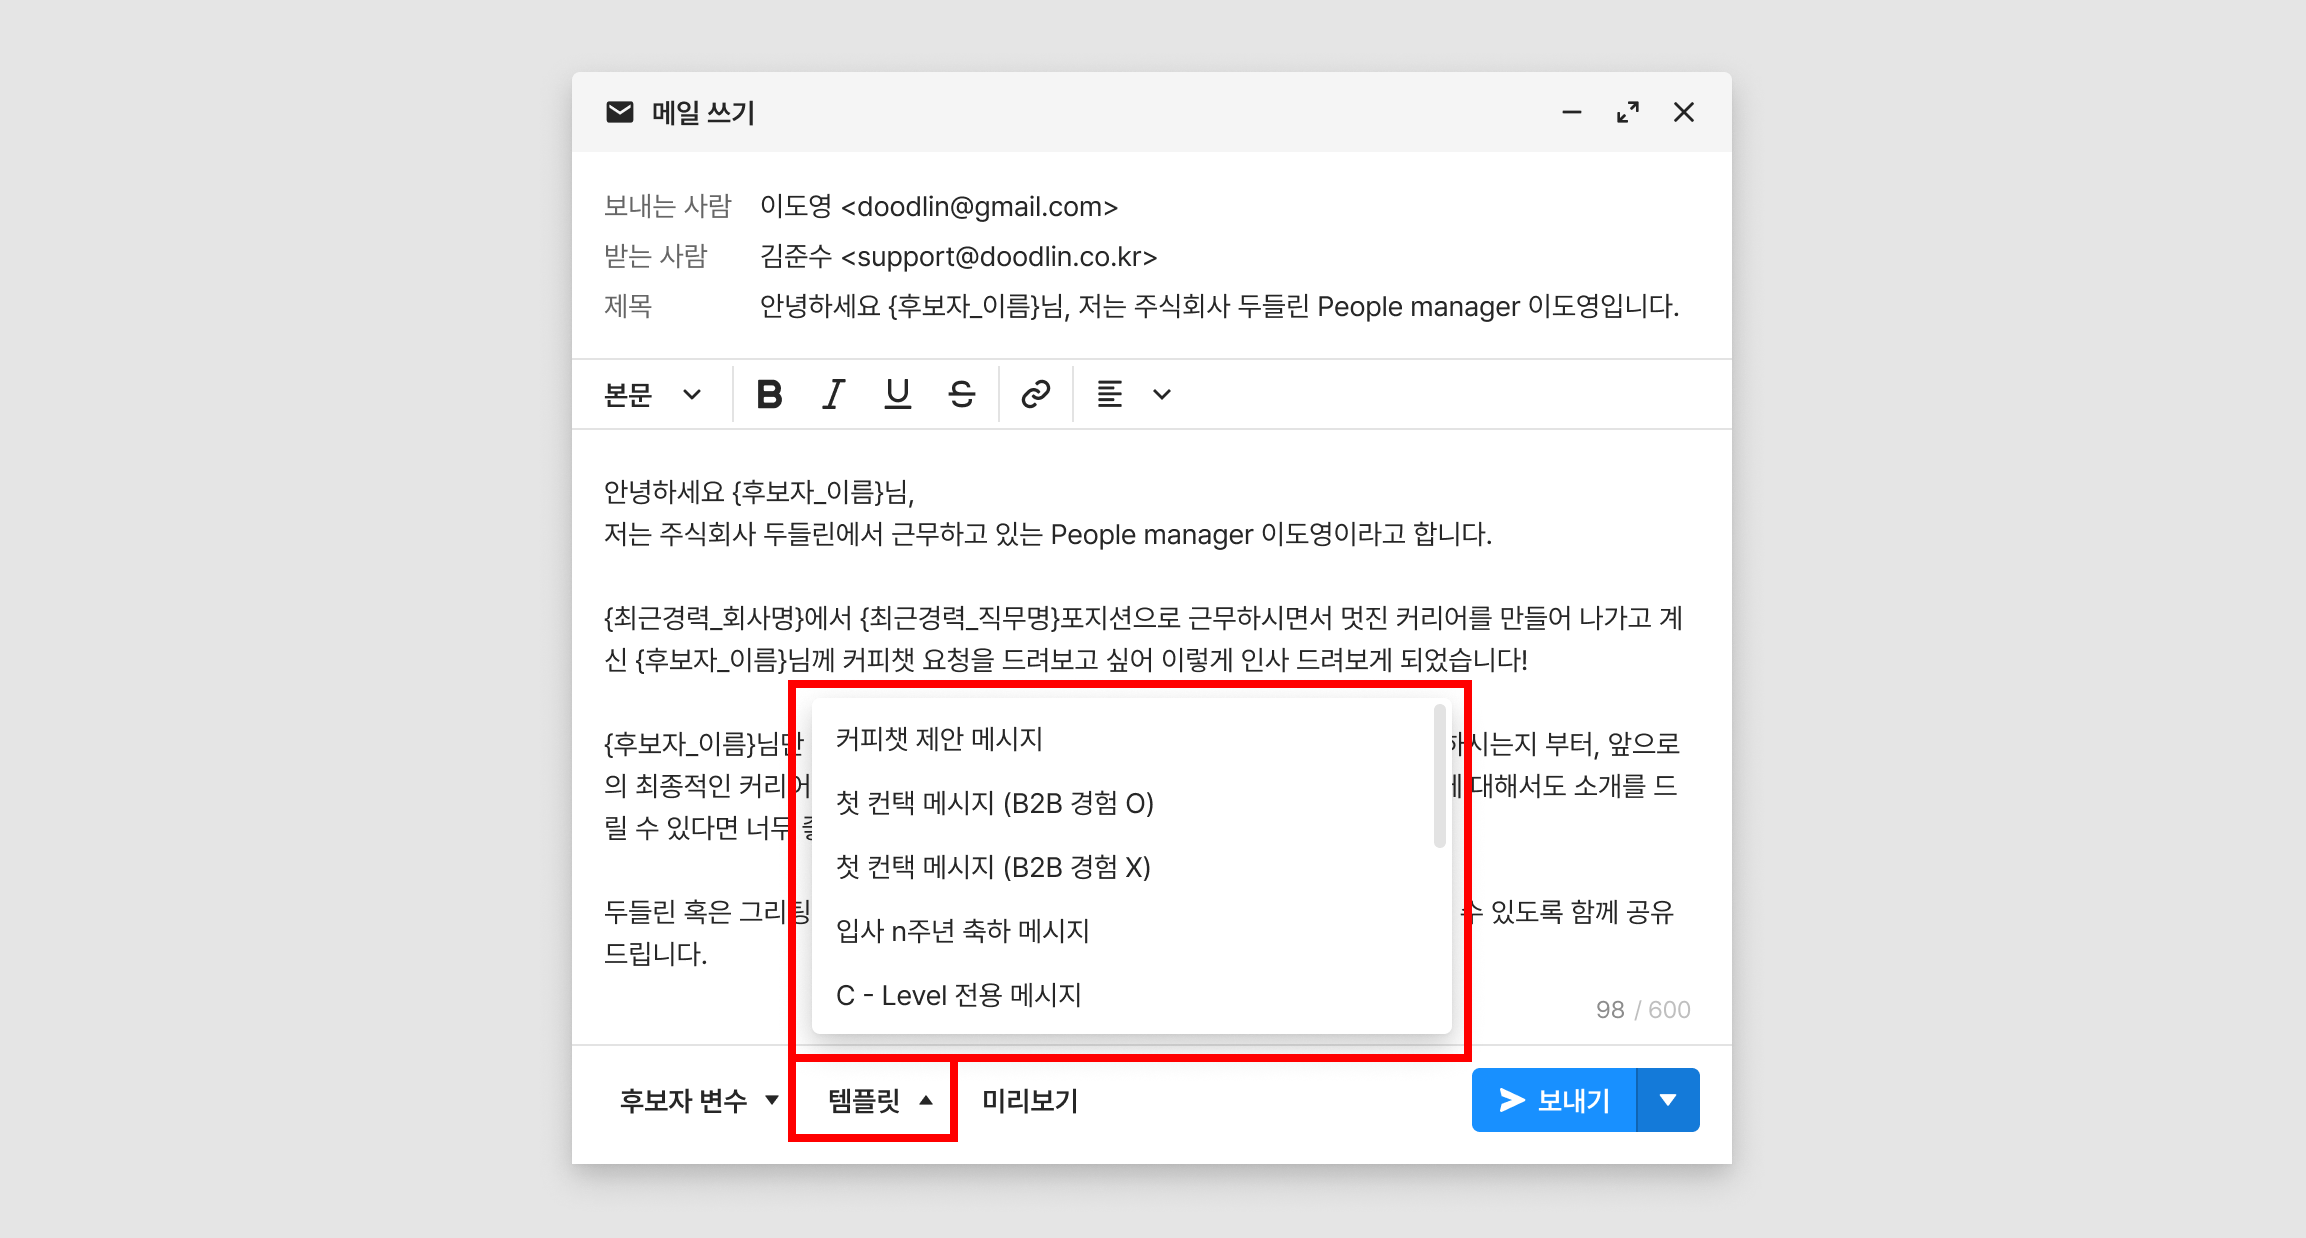Viewport: 2306px width, 1238px height.
Task: Choose 첫 컨택 메시지 (B2B 경험 O)
Action: [994, 803]
